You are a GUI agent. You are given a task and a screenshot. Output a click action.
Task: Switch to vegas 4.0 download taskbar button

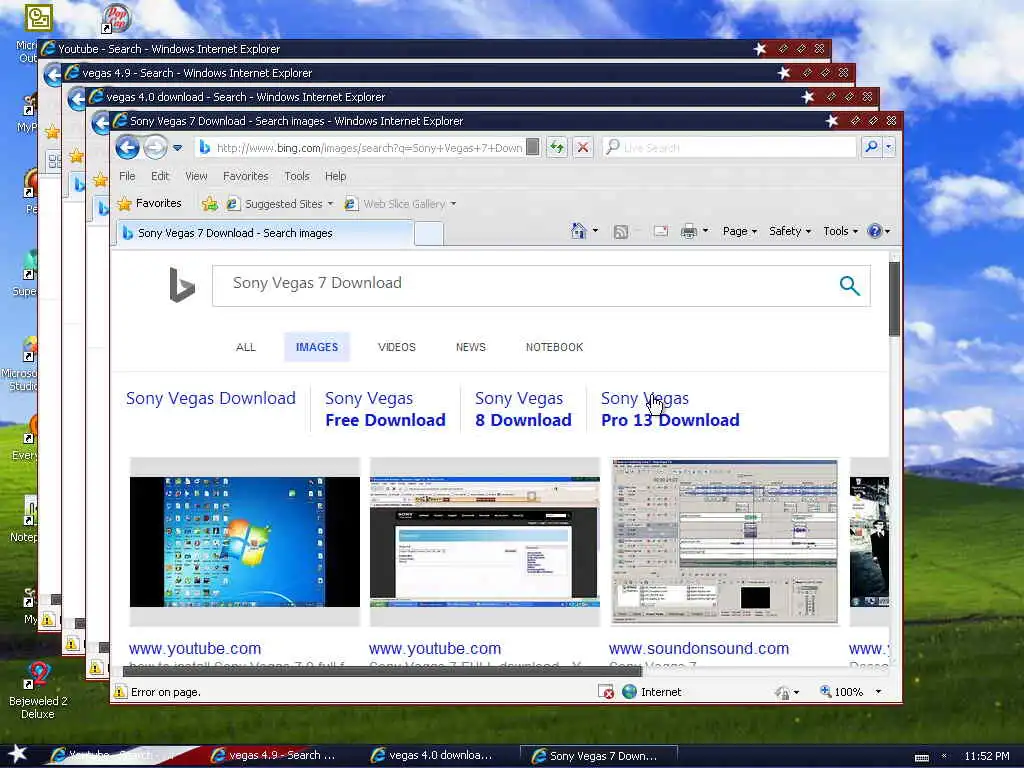tap(434, 755)
